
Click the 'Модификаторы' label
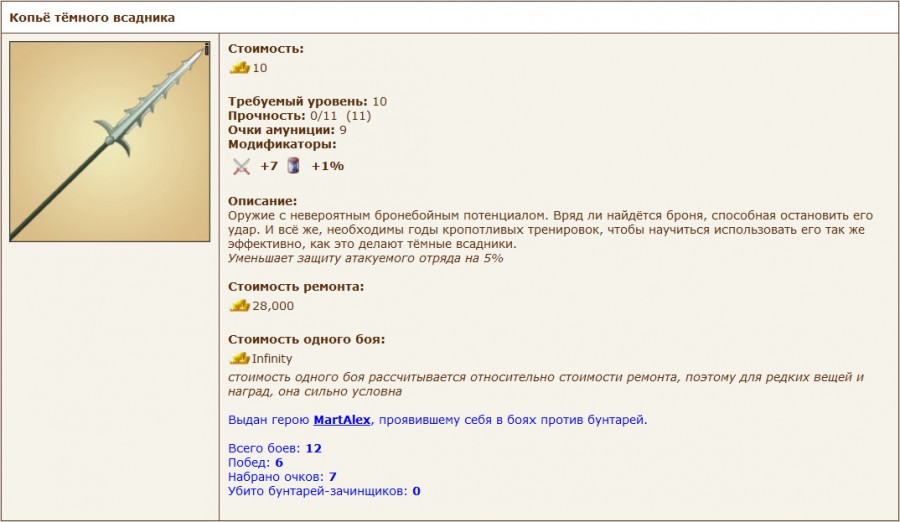click(x=282, y=144)
